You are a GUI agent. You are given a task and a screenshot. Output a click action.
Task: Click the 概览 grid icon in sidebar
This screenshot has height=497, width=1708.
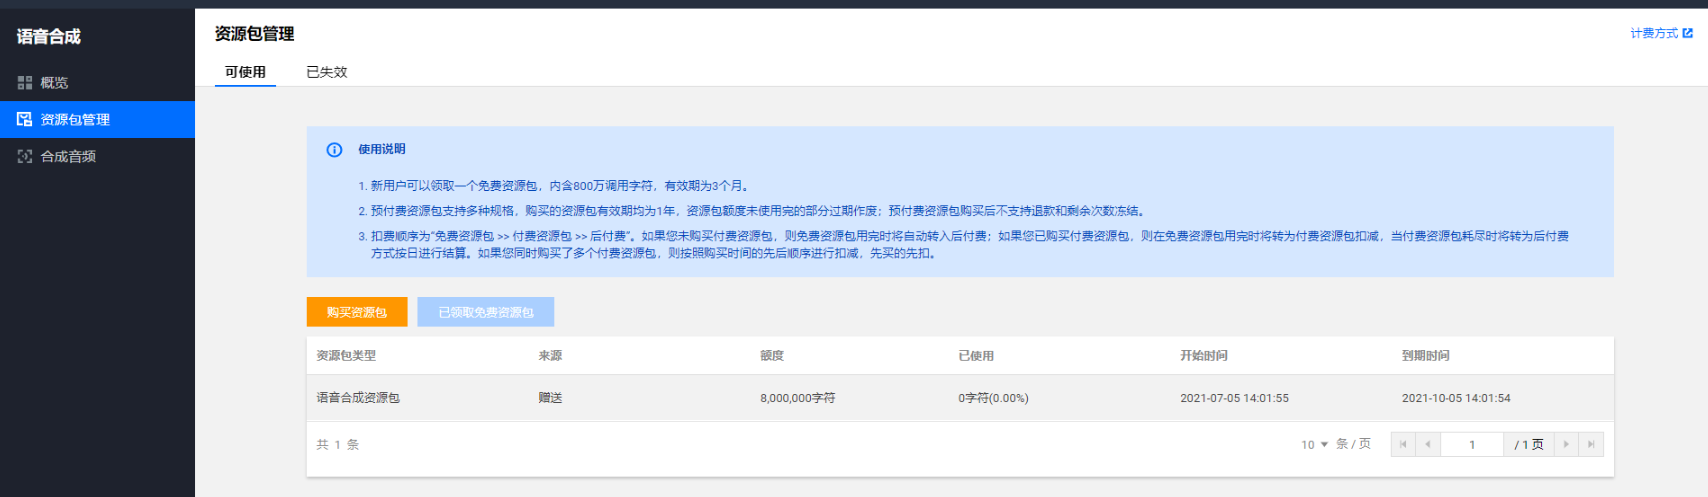pyautogui.click(x=25, y=83)
